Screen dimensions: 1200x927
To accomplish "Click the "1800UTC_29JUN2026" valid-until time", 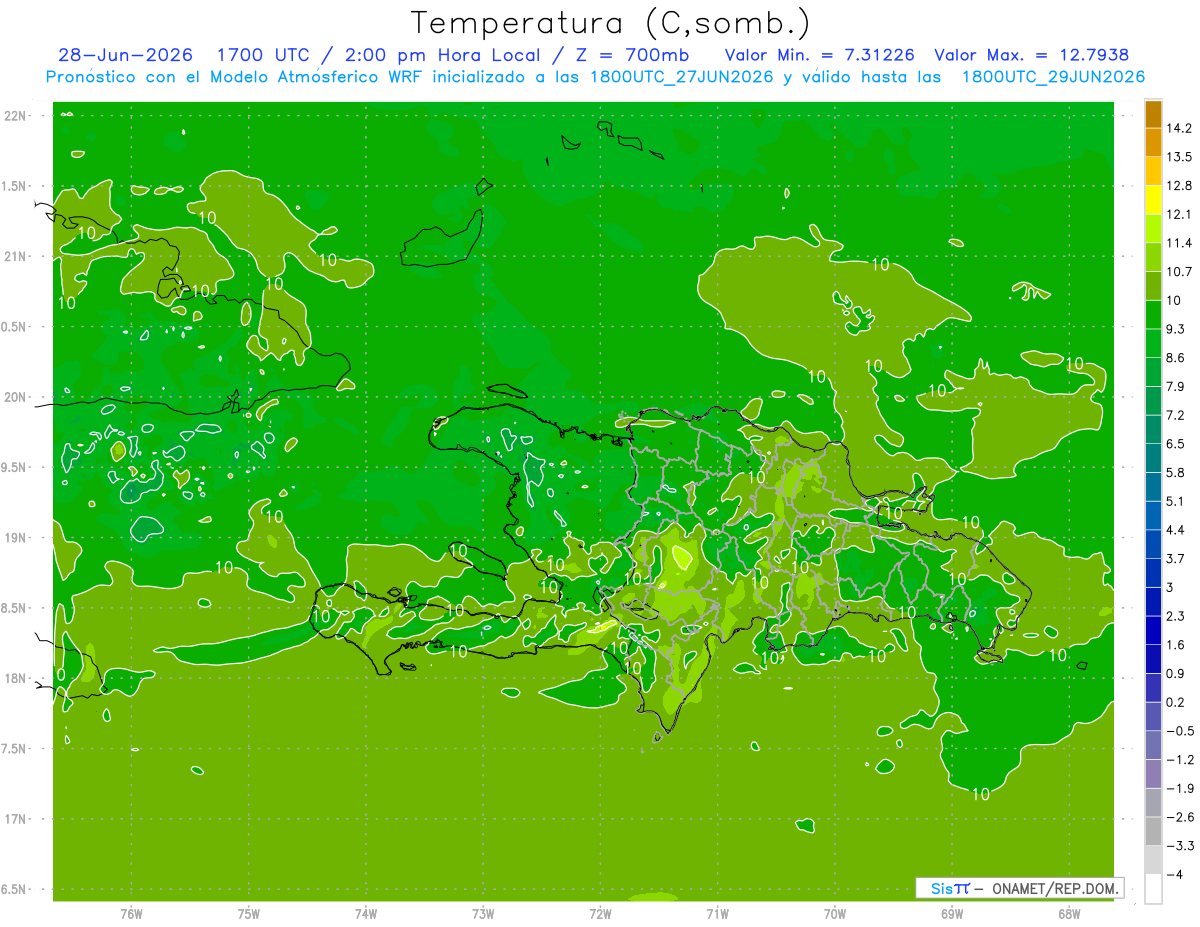I will click(1053, 77).
